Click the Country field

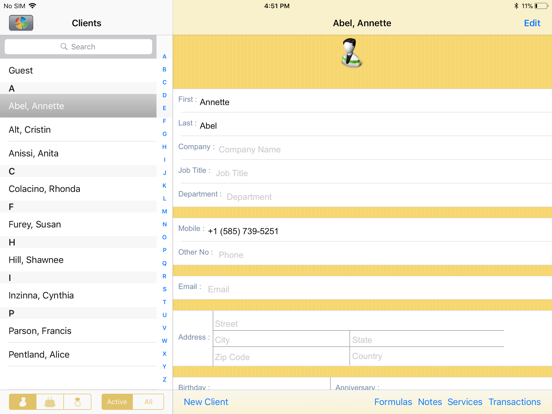pos(427,356)
